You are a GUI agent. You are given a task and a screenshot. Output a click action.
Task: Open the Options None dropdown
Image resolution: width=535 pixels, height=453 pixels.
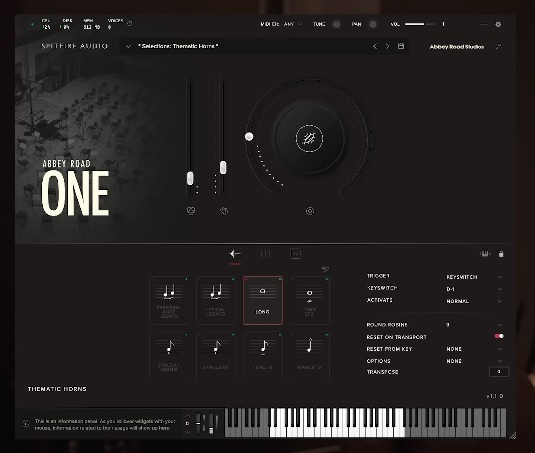point(474,361)
